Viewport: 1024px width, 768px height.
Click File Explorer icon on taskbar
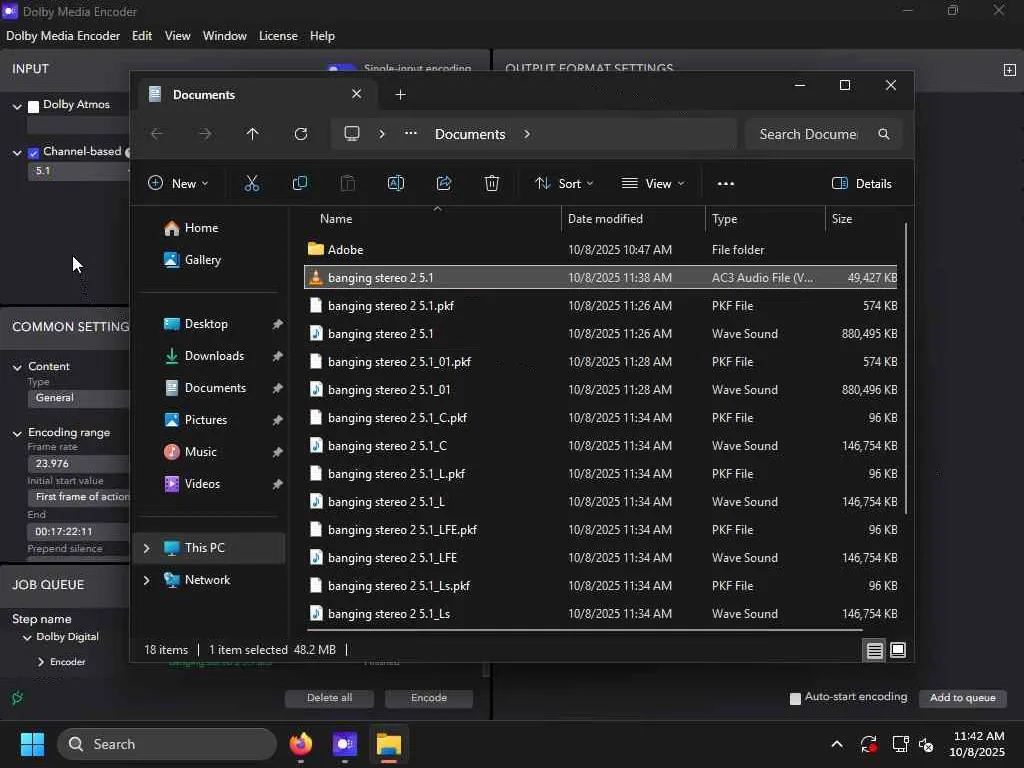click(389, 744)
